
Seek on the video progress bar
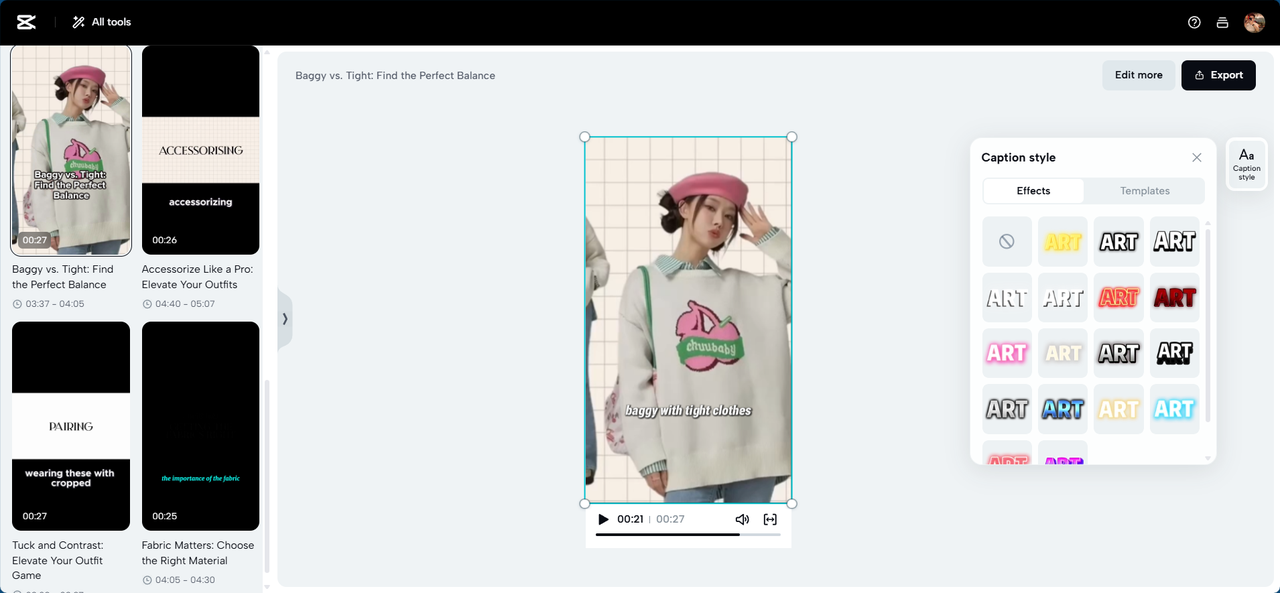pos(688,535)
